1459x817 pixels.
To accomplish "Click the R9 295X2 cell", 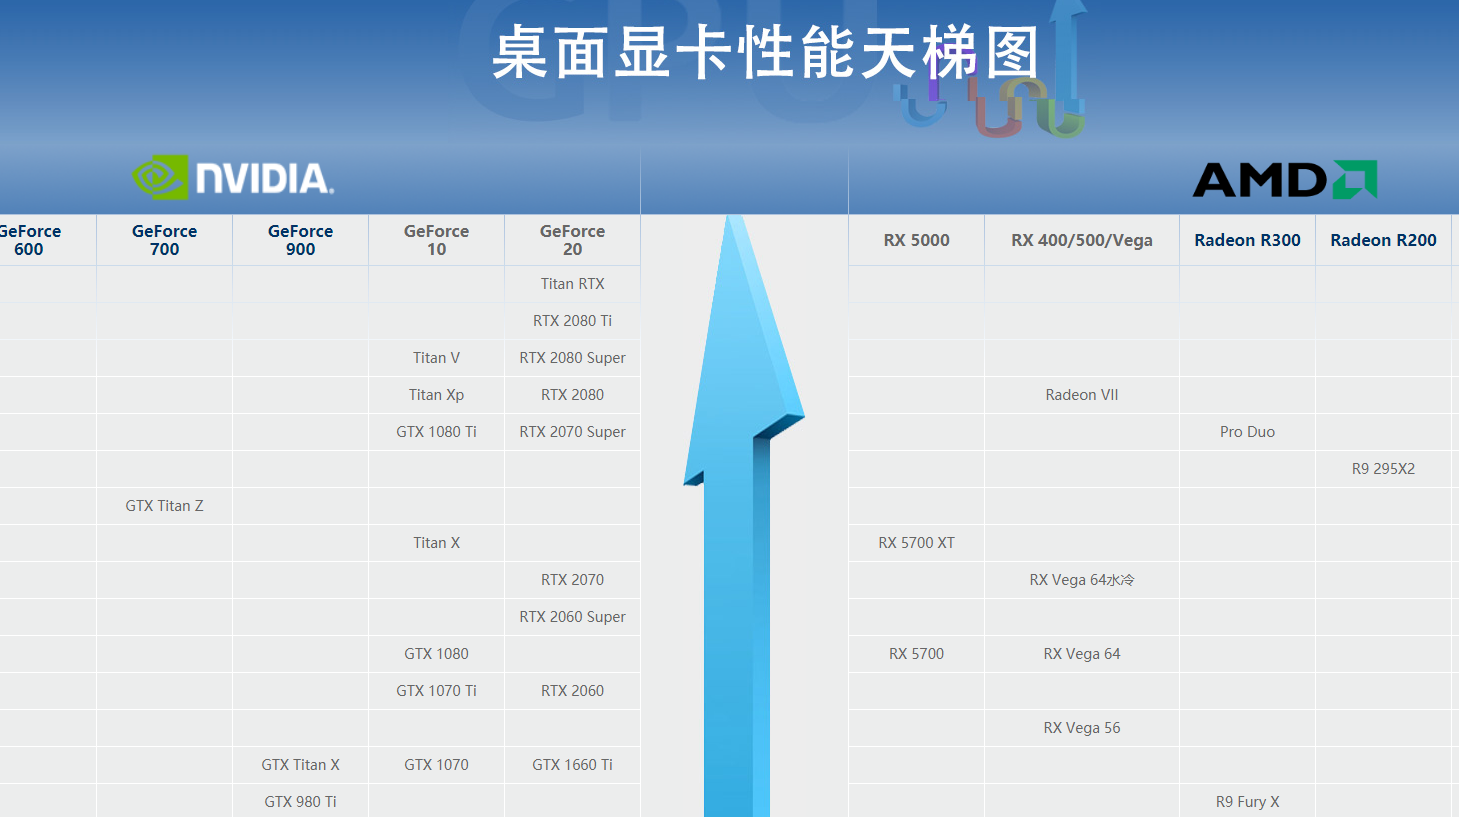I will tap(1384, 469).
